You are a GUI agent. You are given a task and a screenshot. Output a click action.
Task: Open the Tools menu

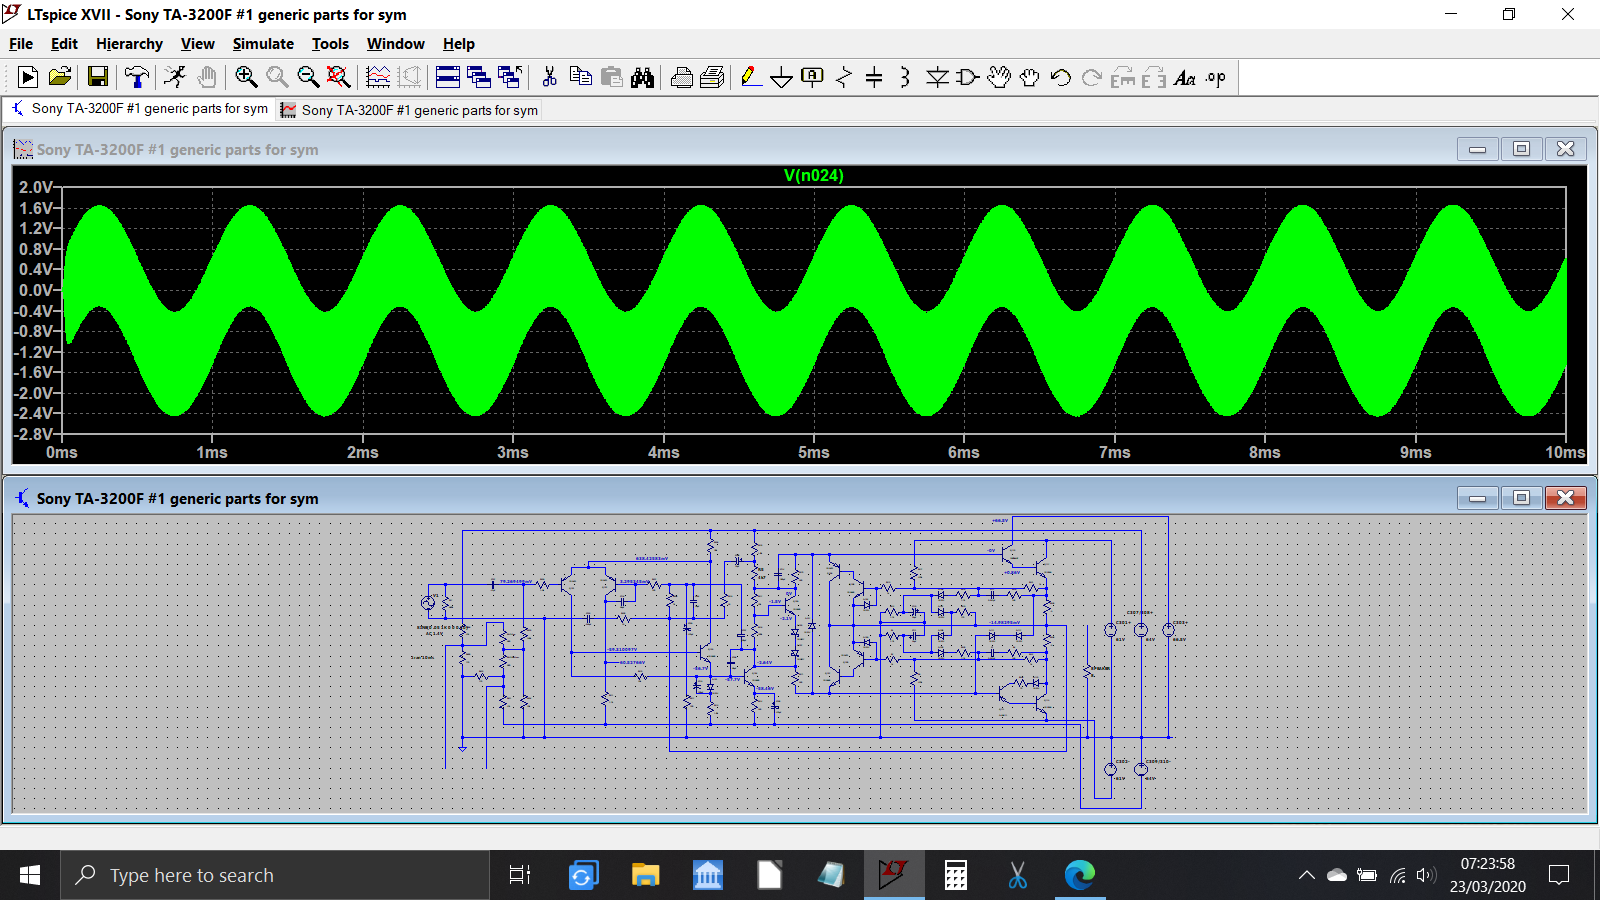click(x=330, y=43)
